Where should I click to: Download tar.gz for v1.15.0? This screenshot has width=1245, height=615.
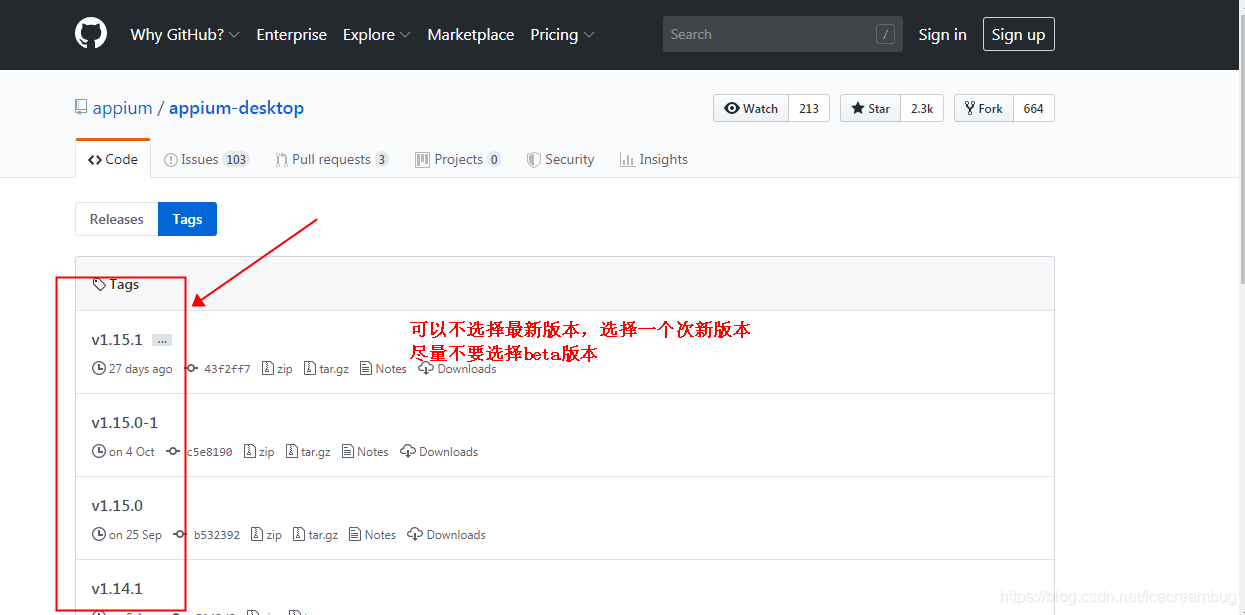pos(315,535)
